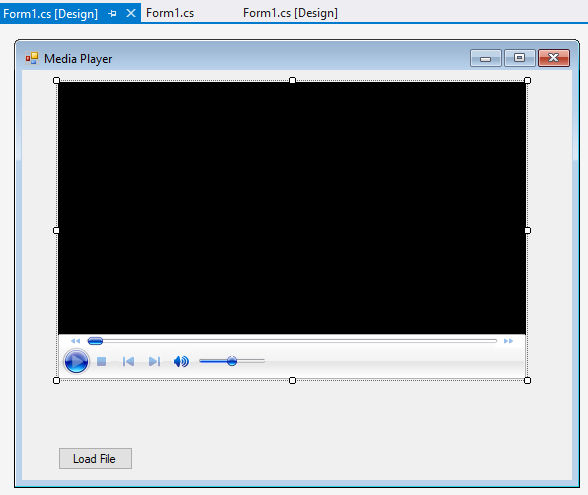Close the active Form1.cs [Design] tab

pos(131,14)
